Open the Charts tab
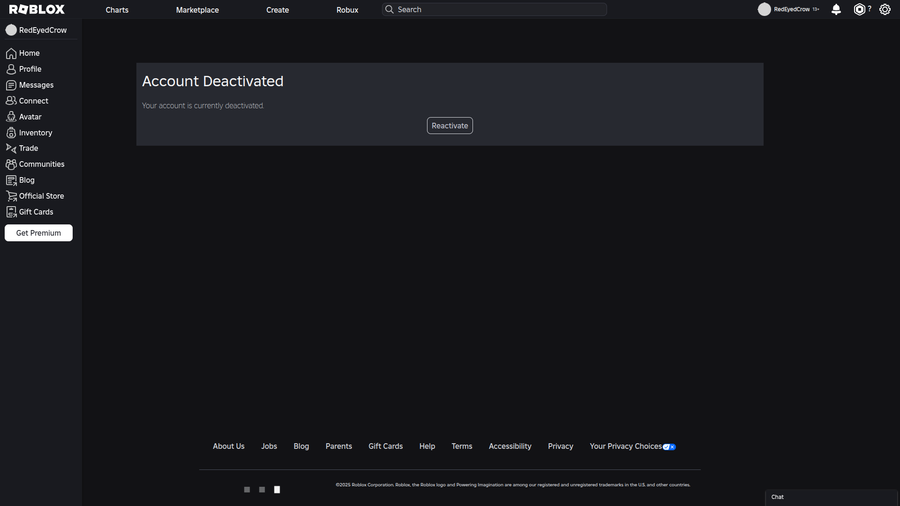The width and height of the screenshot is (900, 506). (117, 10)
